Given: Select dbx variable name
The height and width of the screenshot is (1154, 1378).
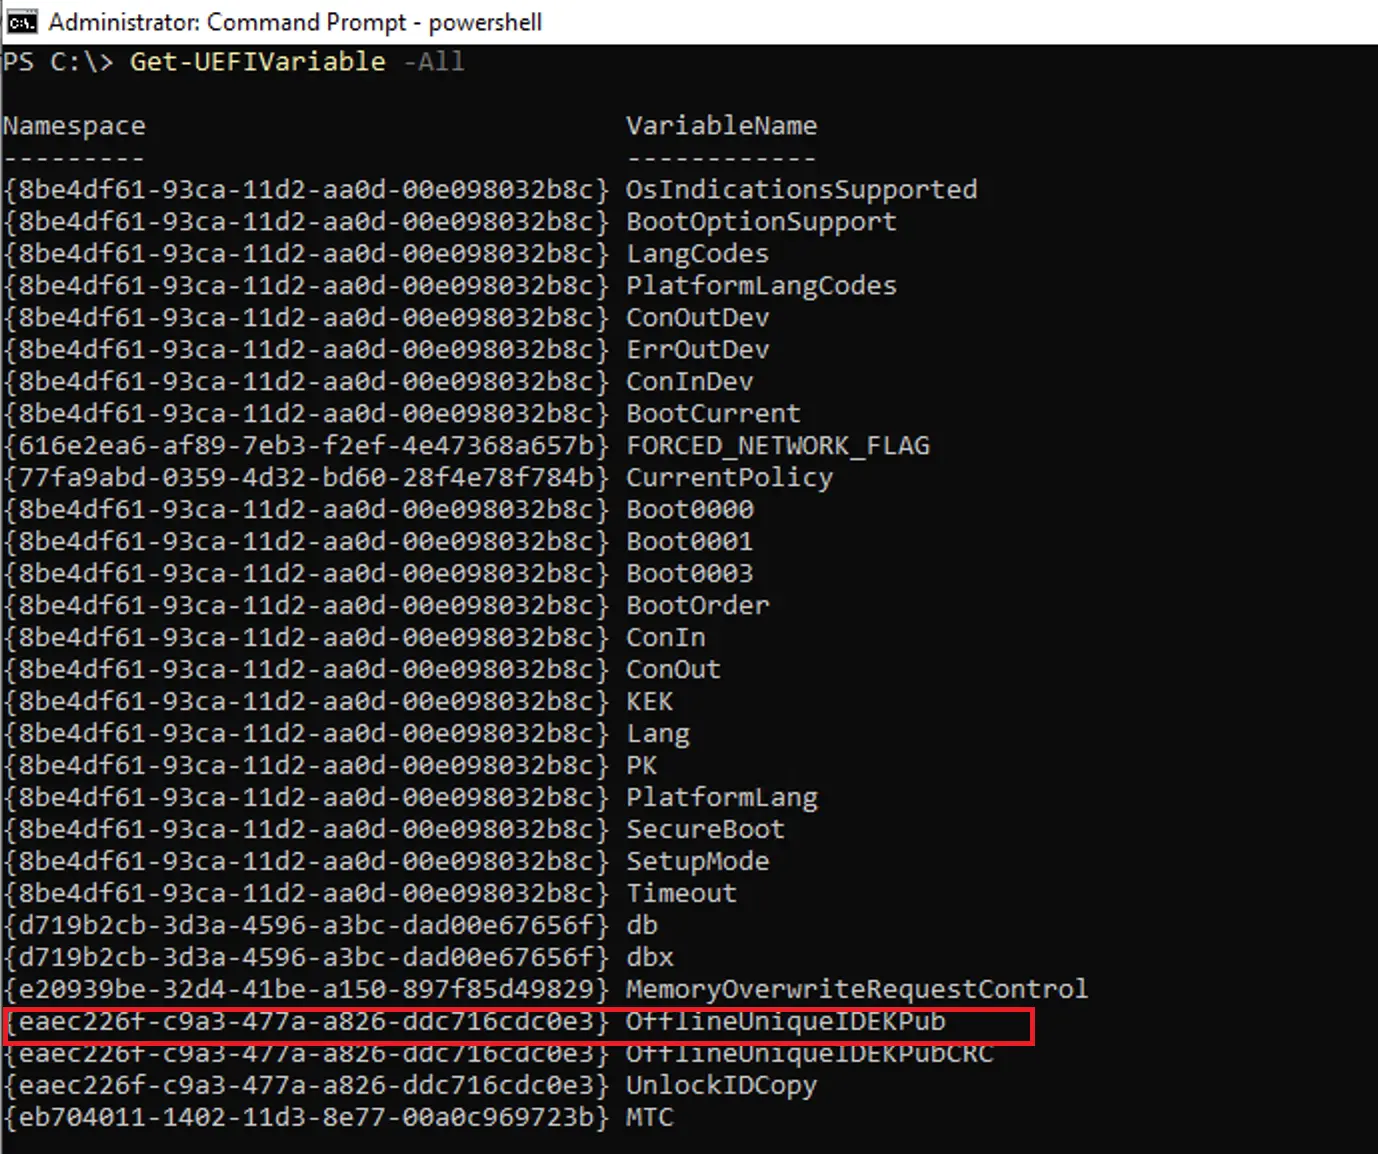Looking at the screenshot, I should click(x=649, y=958).
